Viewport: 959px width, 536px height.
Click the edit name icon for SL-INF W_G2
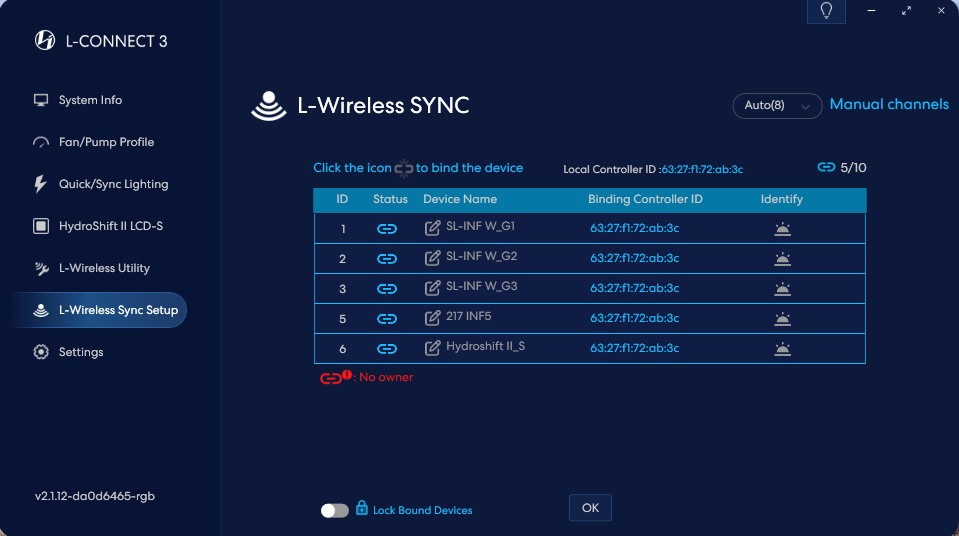click(x=432, y=258)
